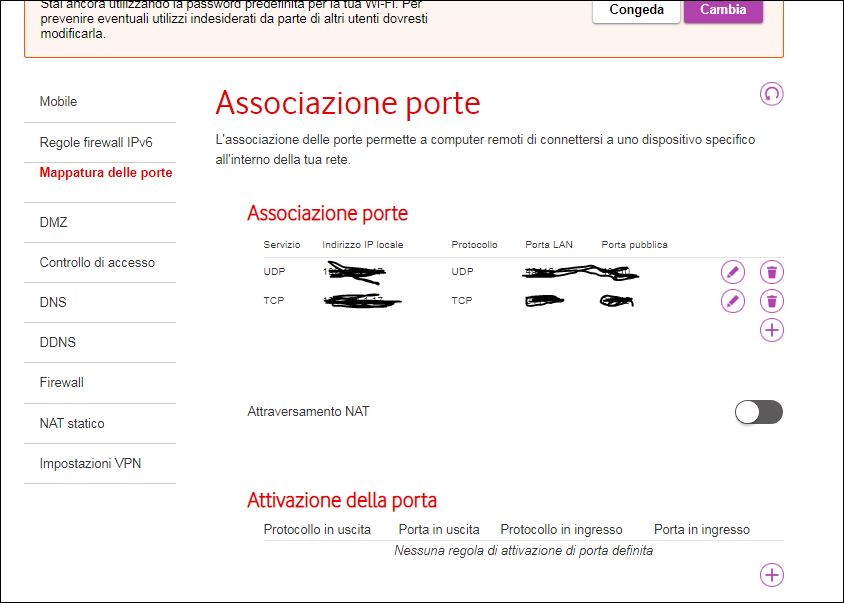
Task: Click the TCP protocol cell
Action: [461, 301]
